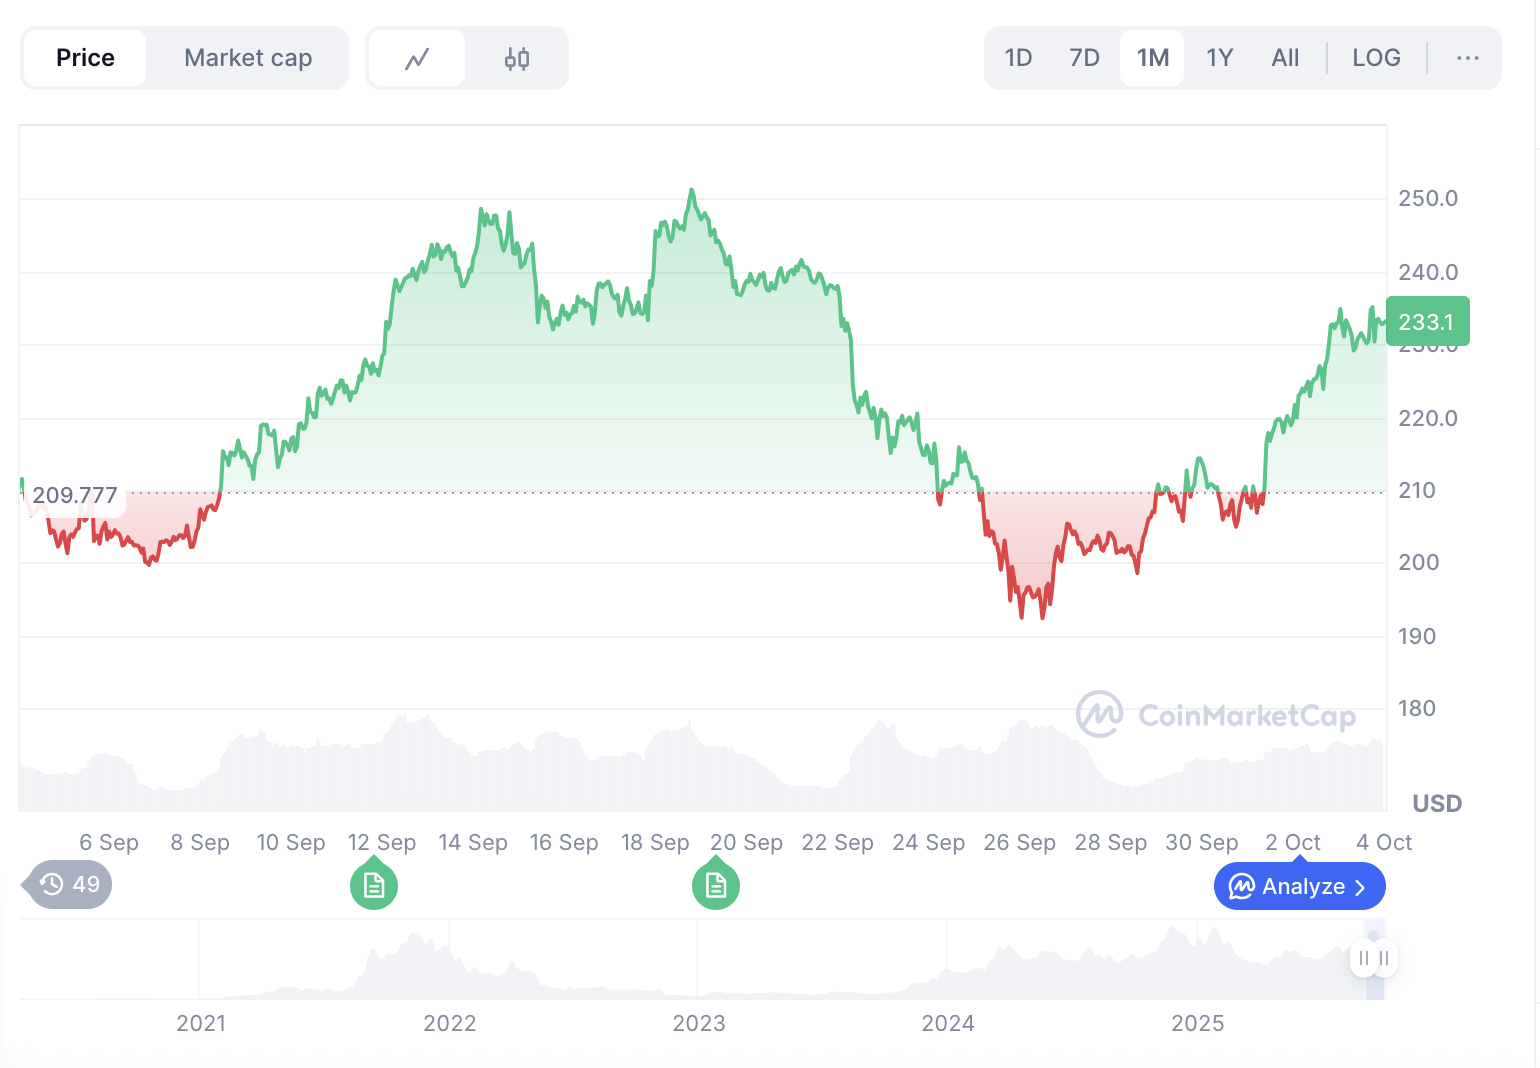
Task: Set time range to 1D
Action: (x=1018, y=58)
